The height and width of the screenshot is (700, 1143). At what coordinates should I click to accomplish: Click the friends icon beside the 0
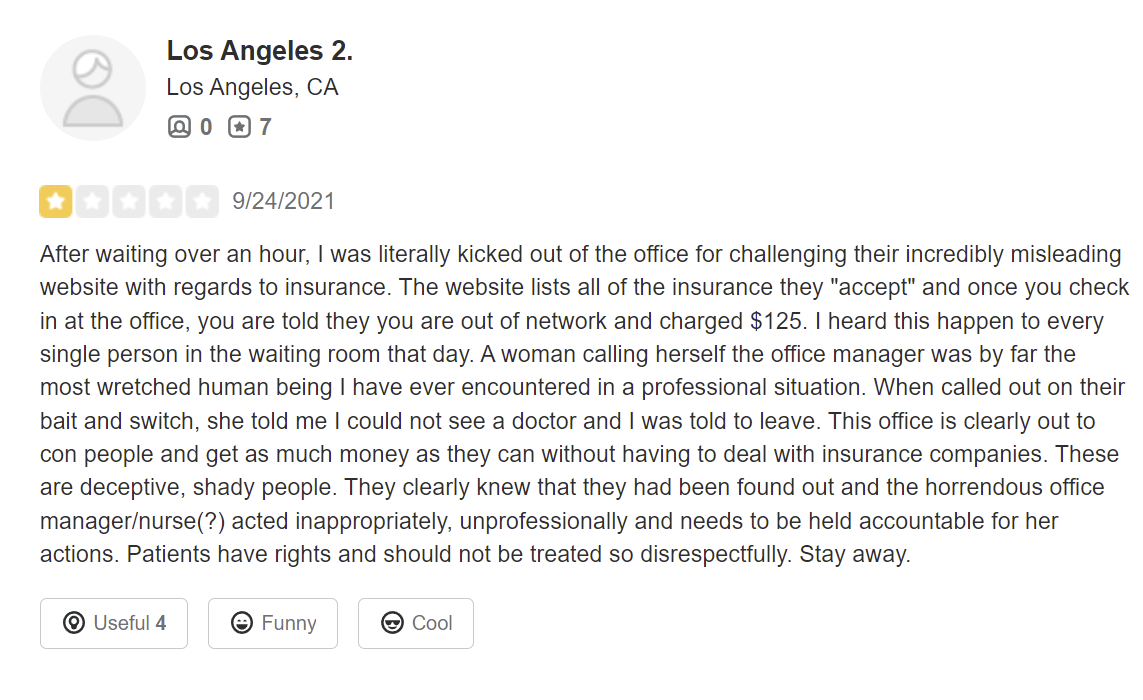pyautogui.click(x=179, y=127)
